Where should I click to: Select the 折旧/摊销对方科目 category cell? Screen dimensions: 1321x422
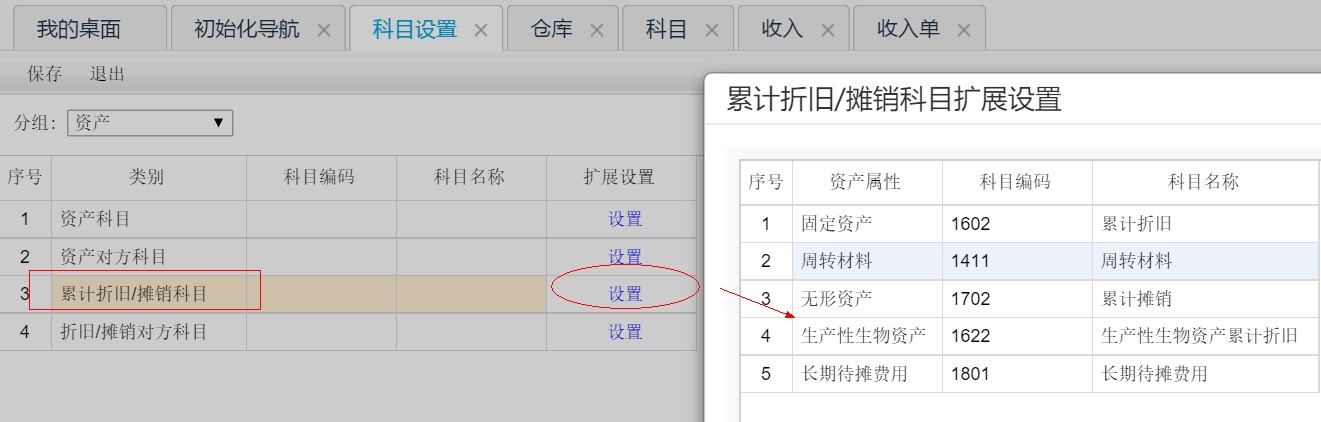click(149, 332)
